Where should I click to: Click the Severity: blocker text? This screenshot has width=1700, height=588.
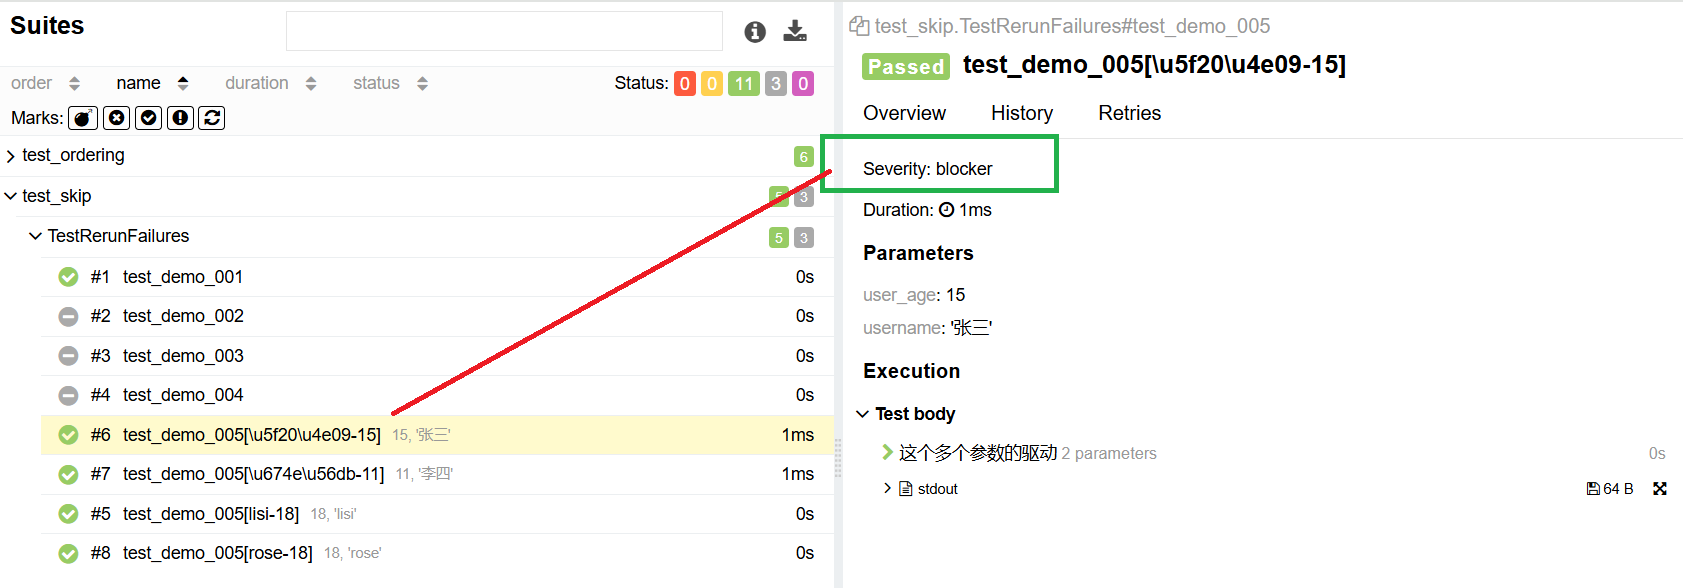tap(928, 169)
